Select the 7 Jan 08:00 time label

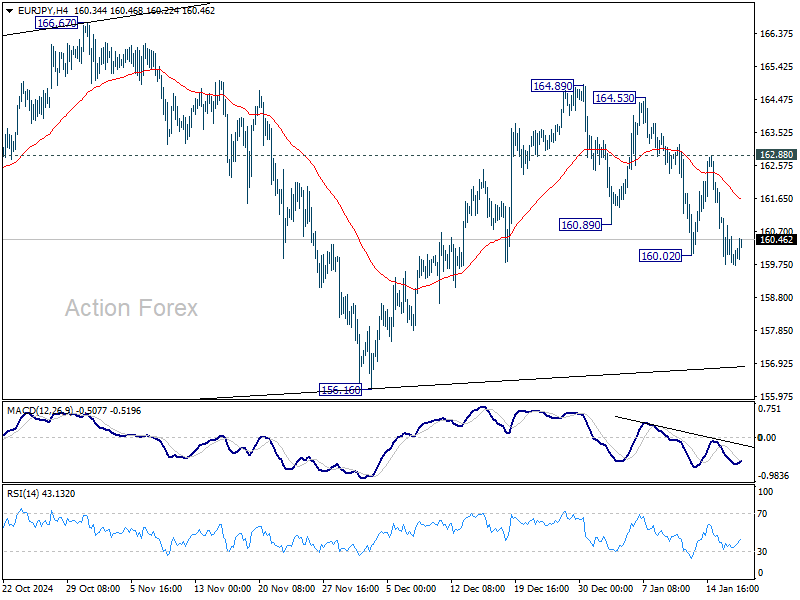pyautogui.click(x=666, y=588)
